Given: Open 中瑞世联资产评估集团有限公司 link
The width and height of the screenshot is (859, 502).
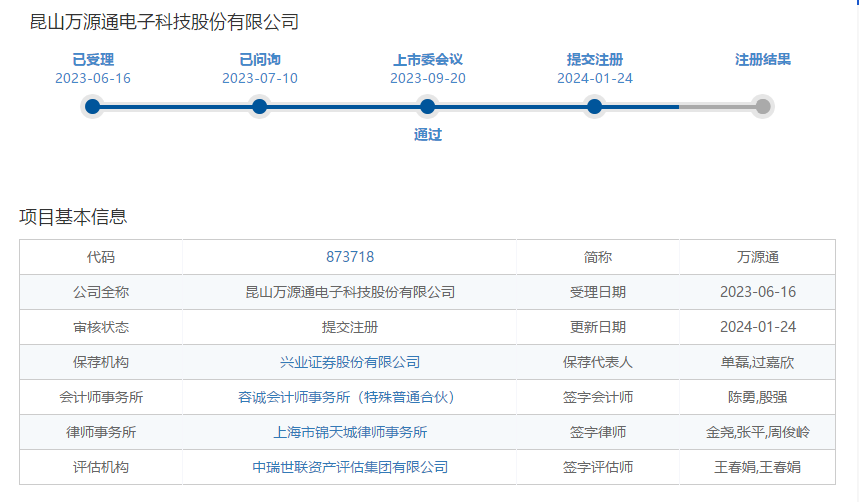Looking at the screenshot, I should (350, 467).
